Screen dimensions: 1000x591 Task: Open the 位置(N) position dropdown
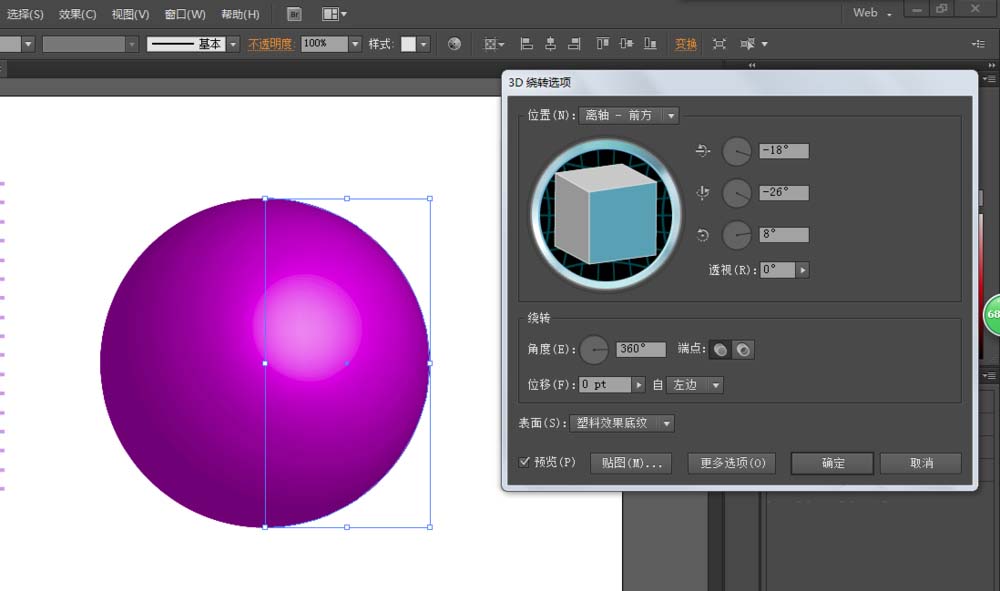668,115
